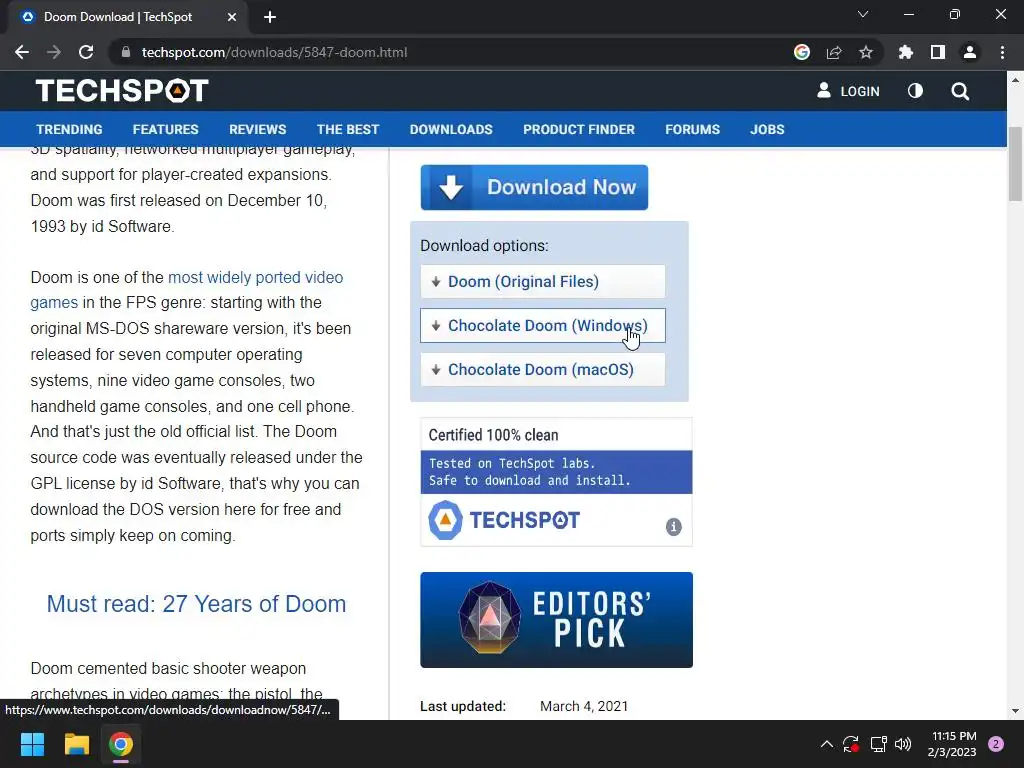Viewport: 1024px width, 768px height.
Task: Click the Download Now button
Action: 534,187
